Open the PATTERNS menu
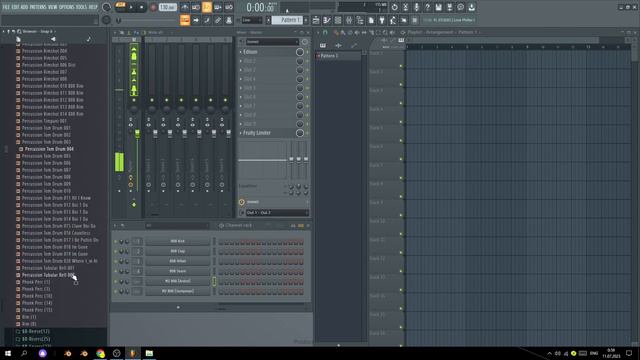 pyautogui.click(x=38, y=7)
